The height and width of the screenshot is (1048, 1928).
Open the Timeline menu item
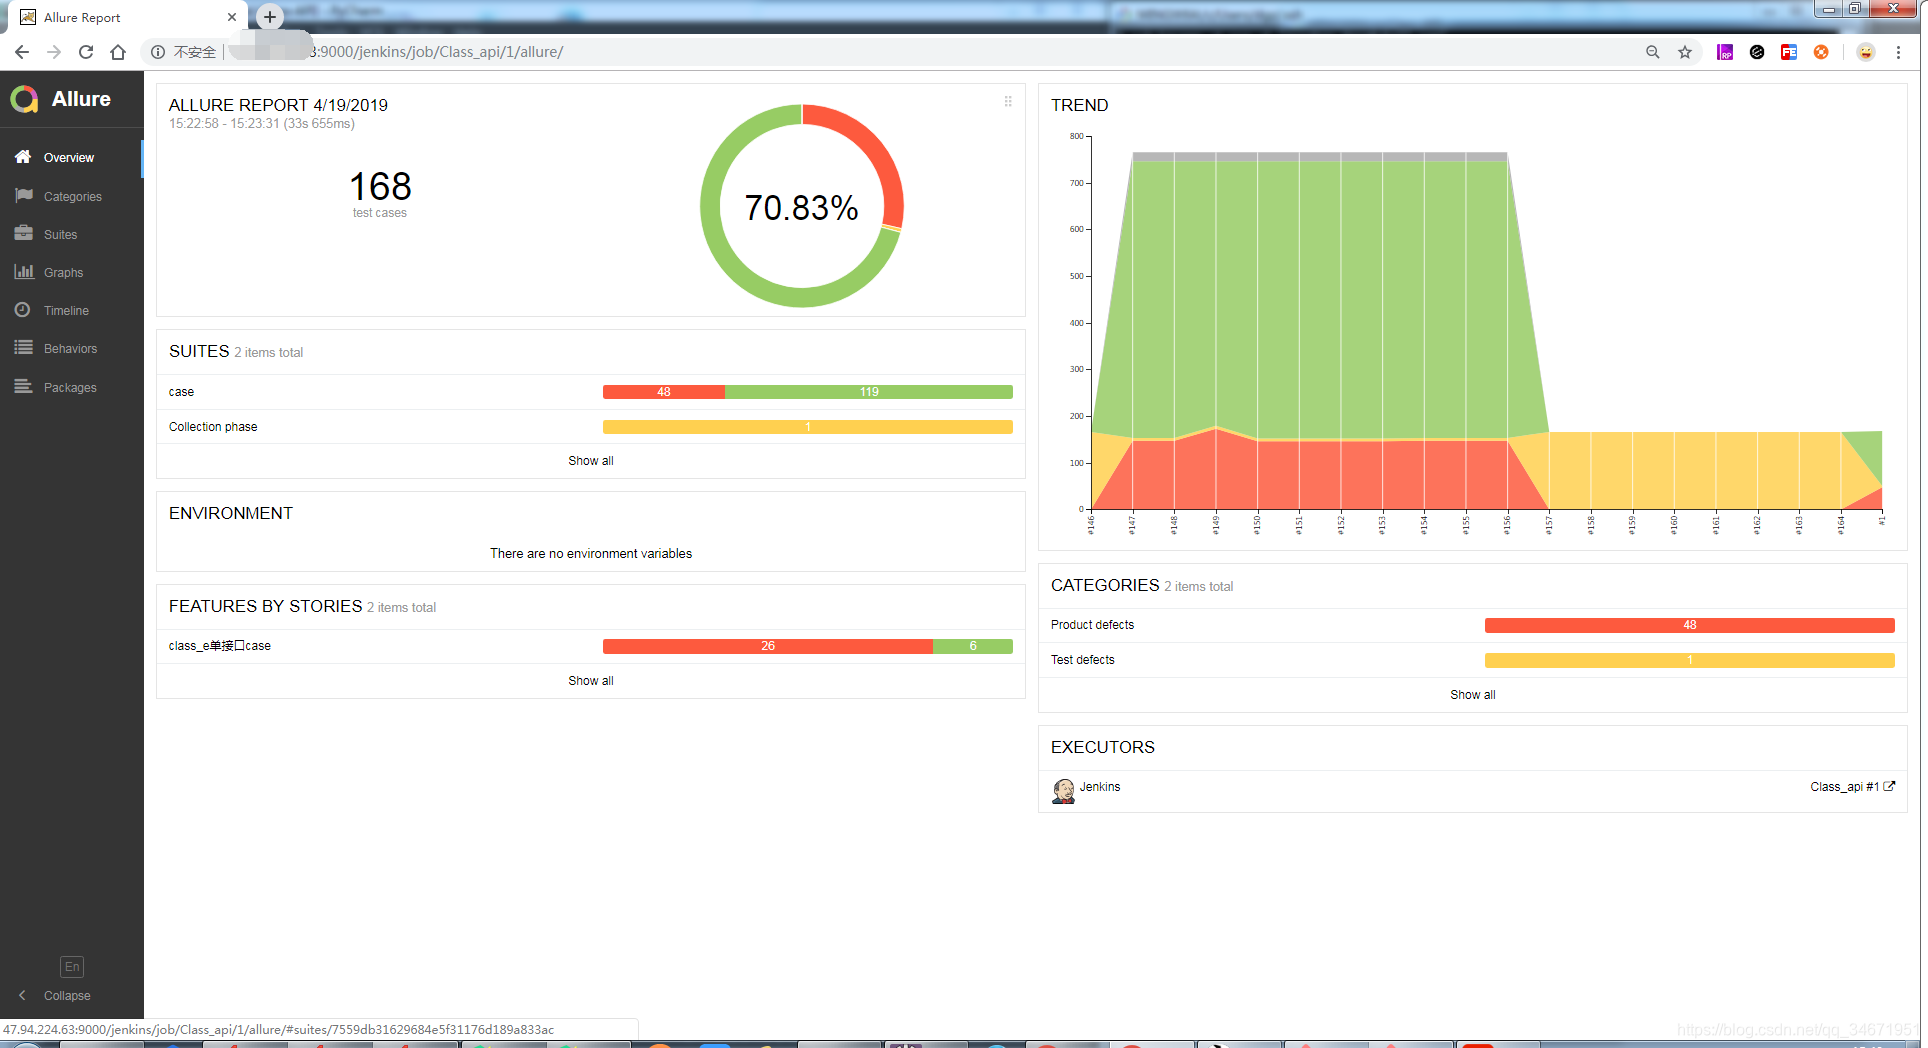coord(72,310)
